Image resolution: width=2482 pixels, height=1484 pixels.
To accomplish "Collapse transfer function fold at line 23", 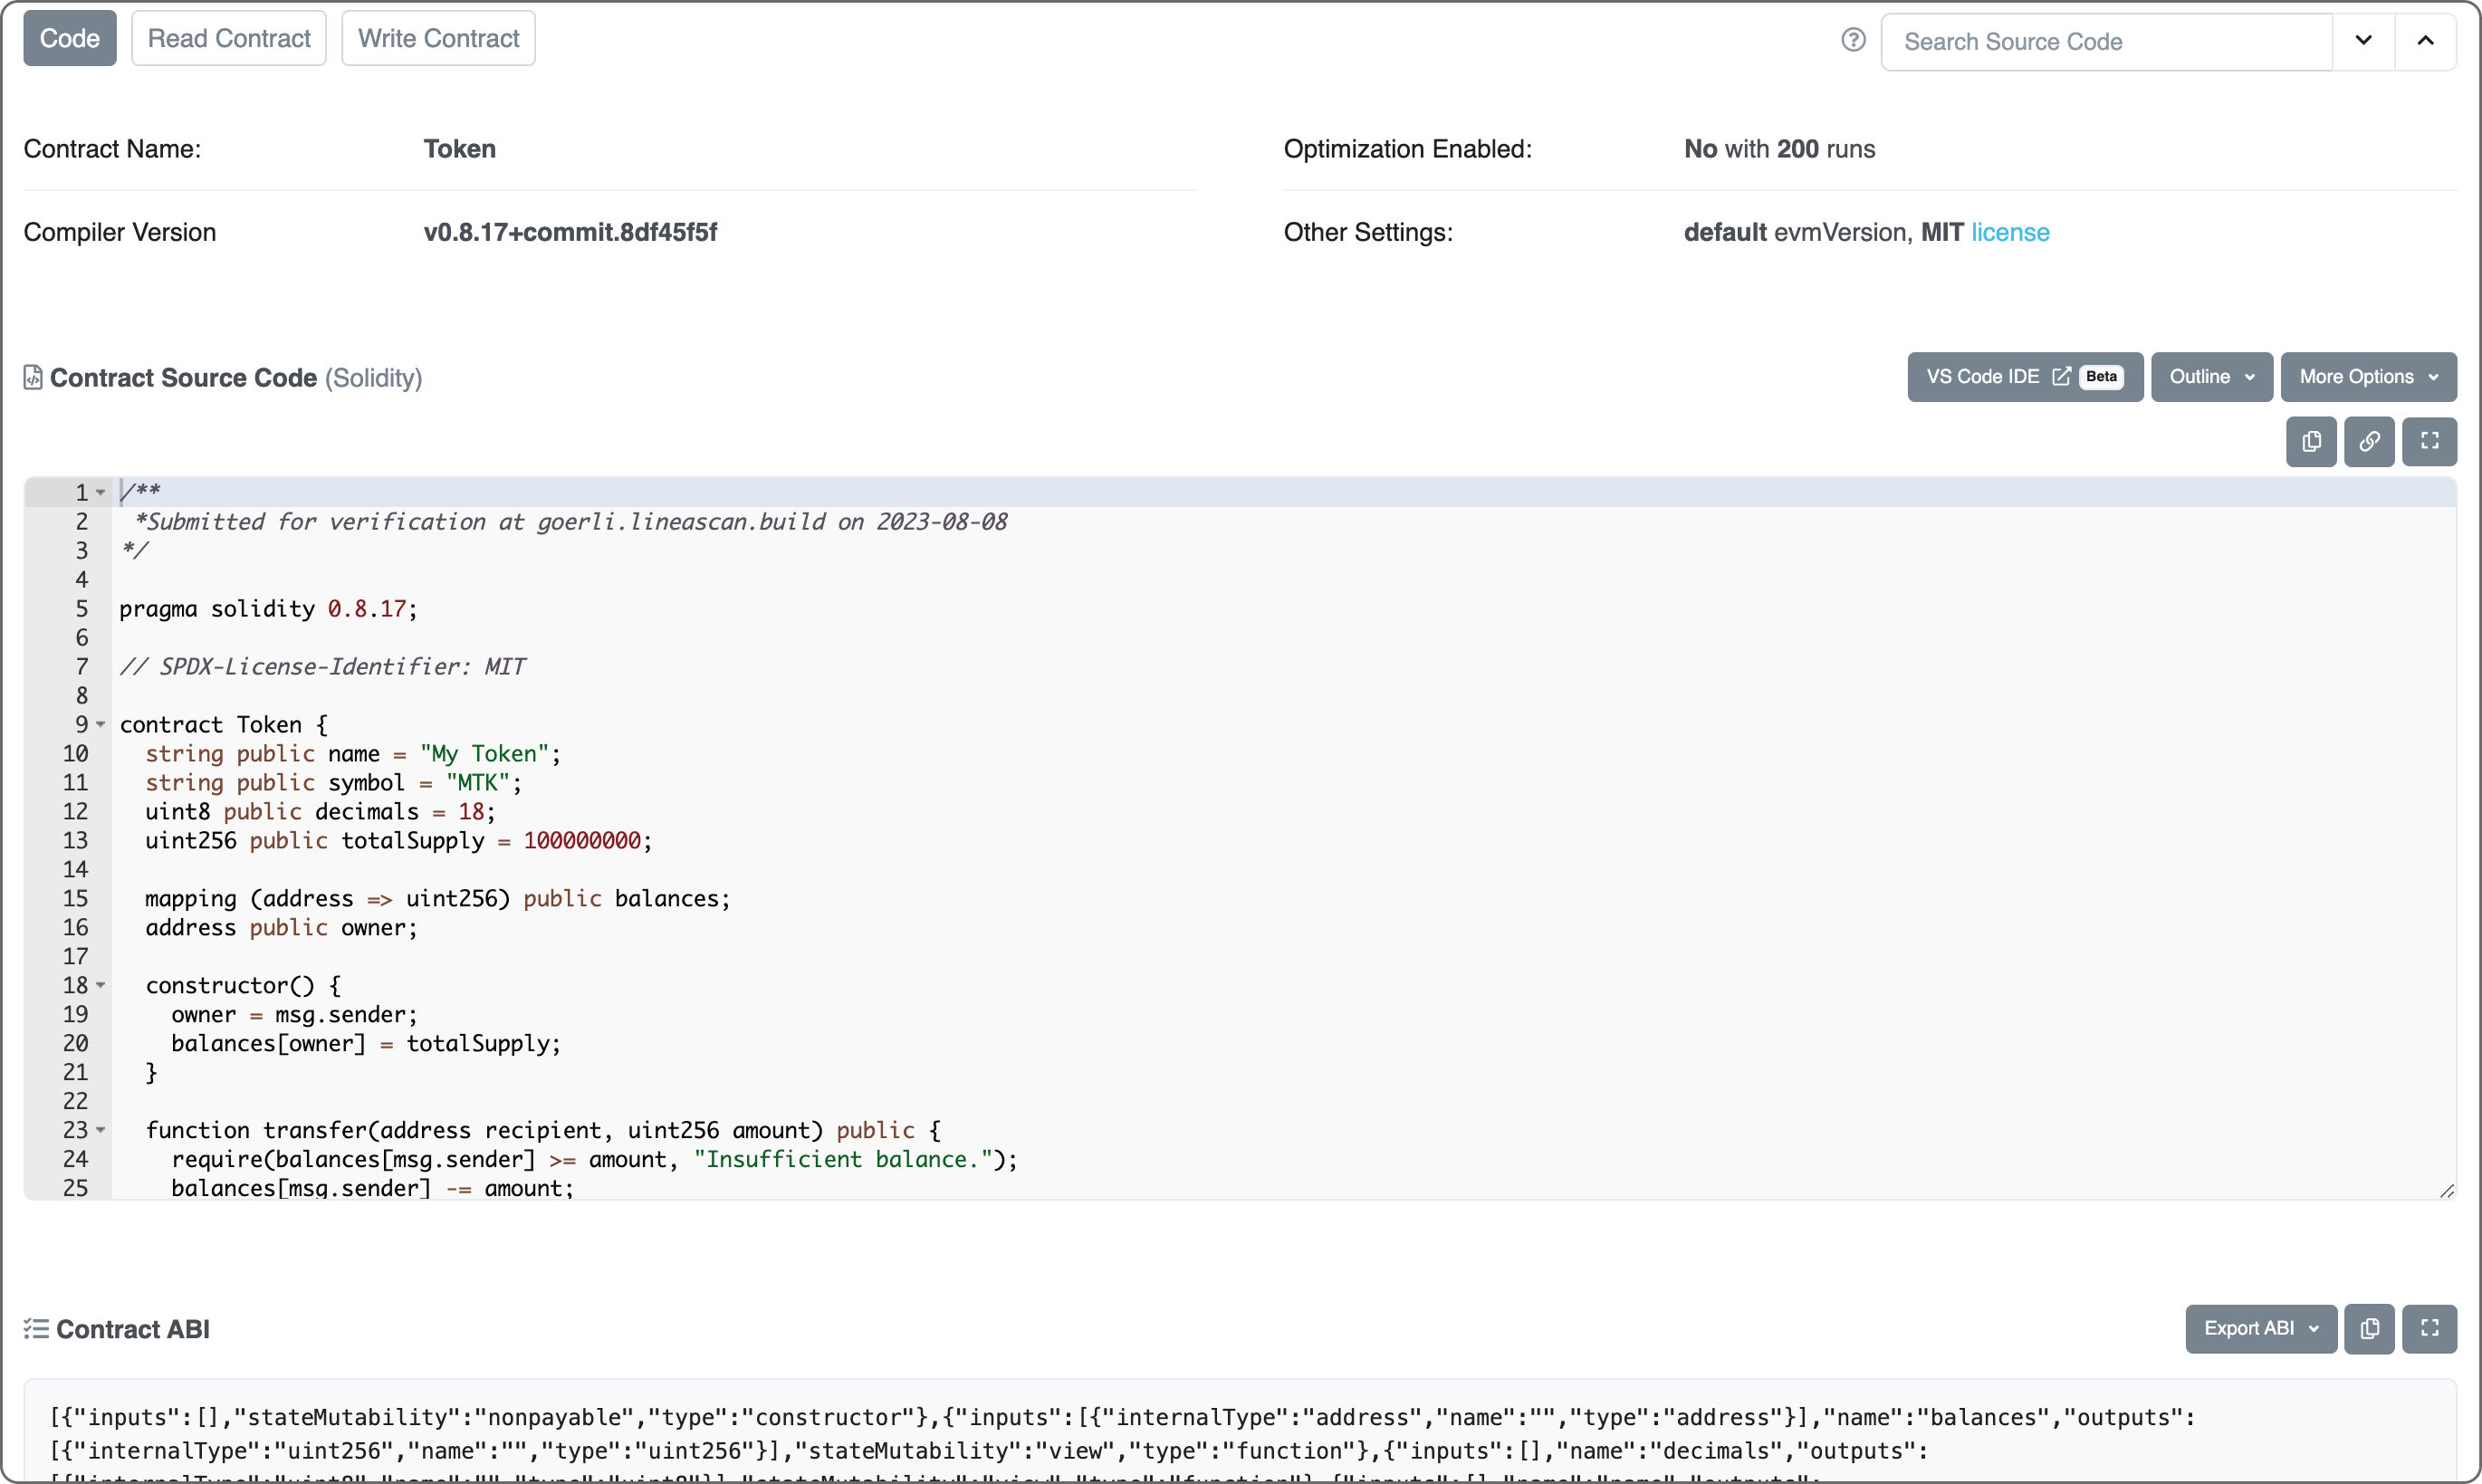I will (x=101, y=1130).
